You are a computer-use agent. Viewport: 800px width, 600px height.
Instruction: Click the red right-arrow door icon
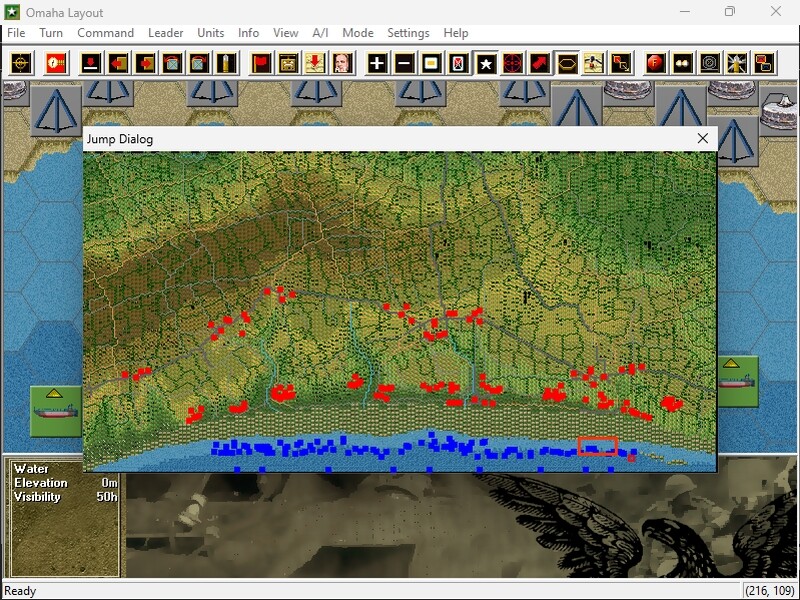click(x=145, y=63)
